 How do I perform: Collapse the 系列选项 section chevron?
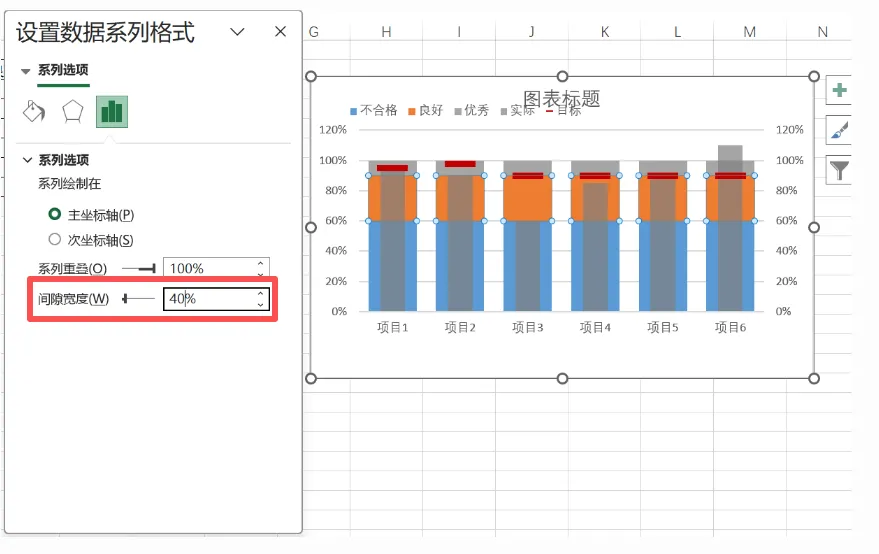click(27, 160)
